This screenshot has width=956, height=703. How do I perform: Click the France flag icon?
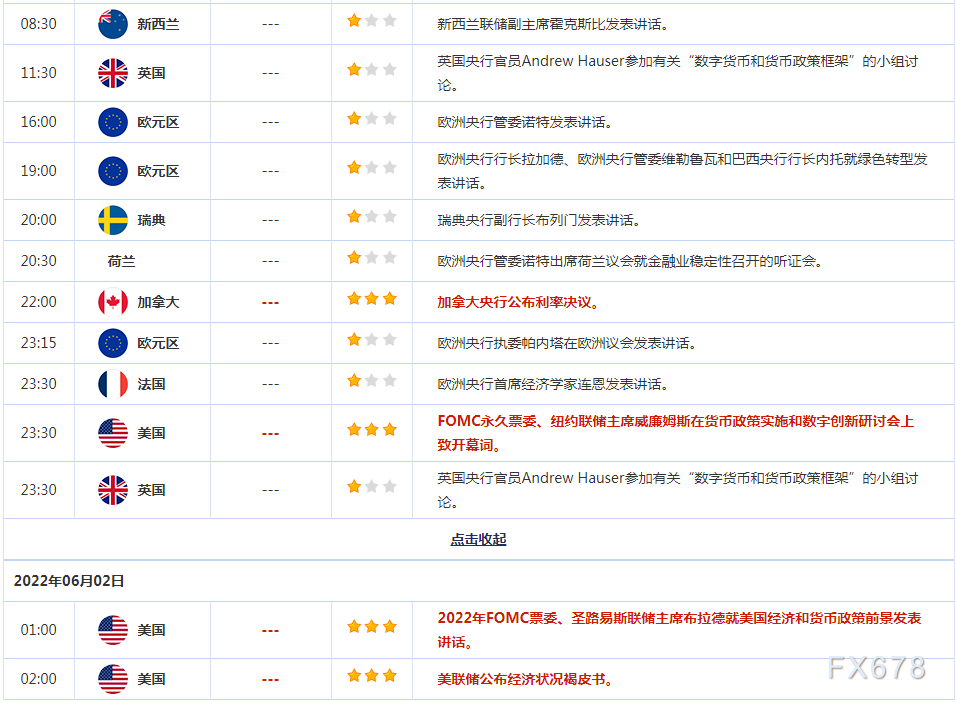(x=113, y=384)
